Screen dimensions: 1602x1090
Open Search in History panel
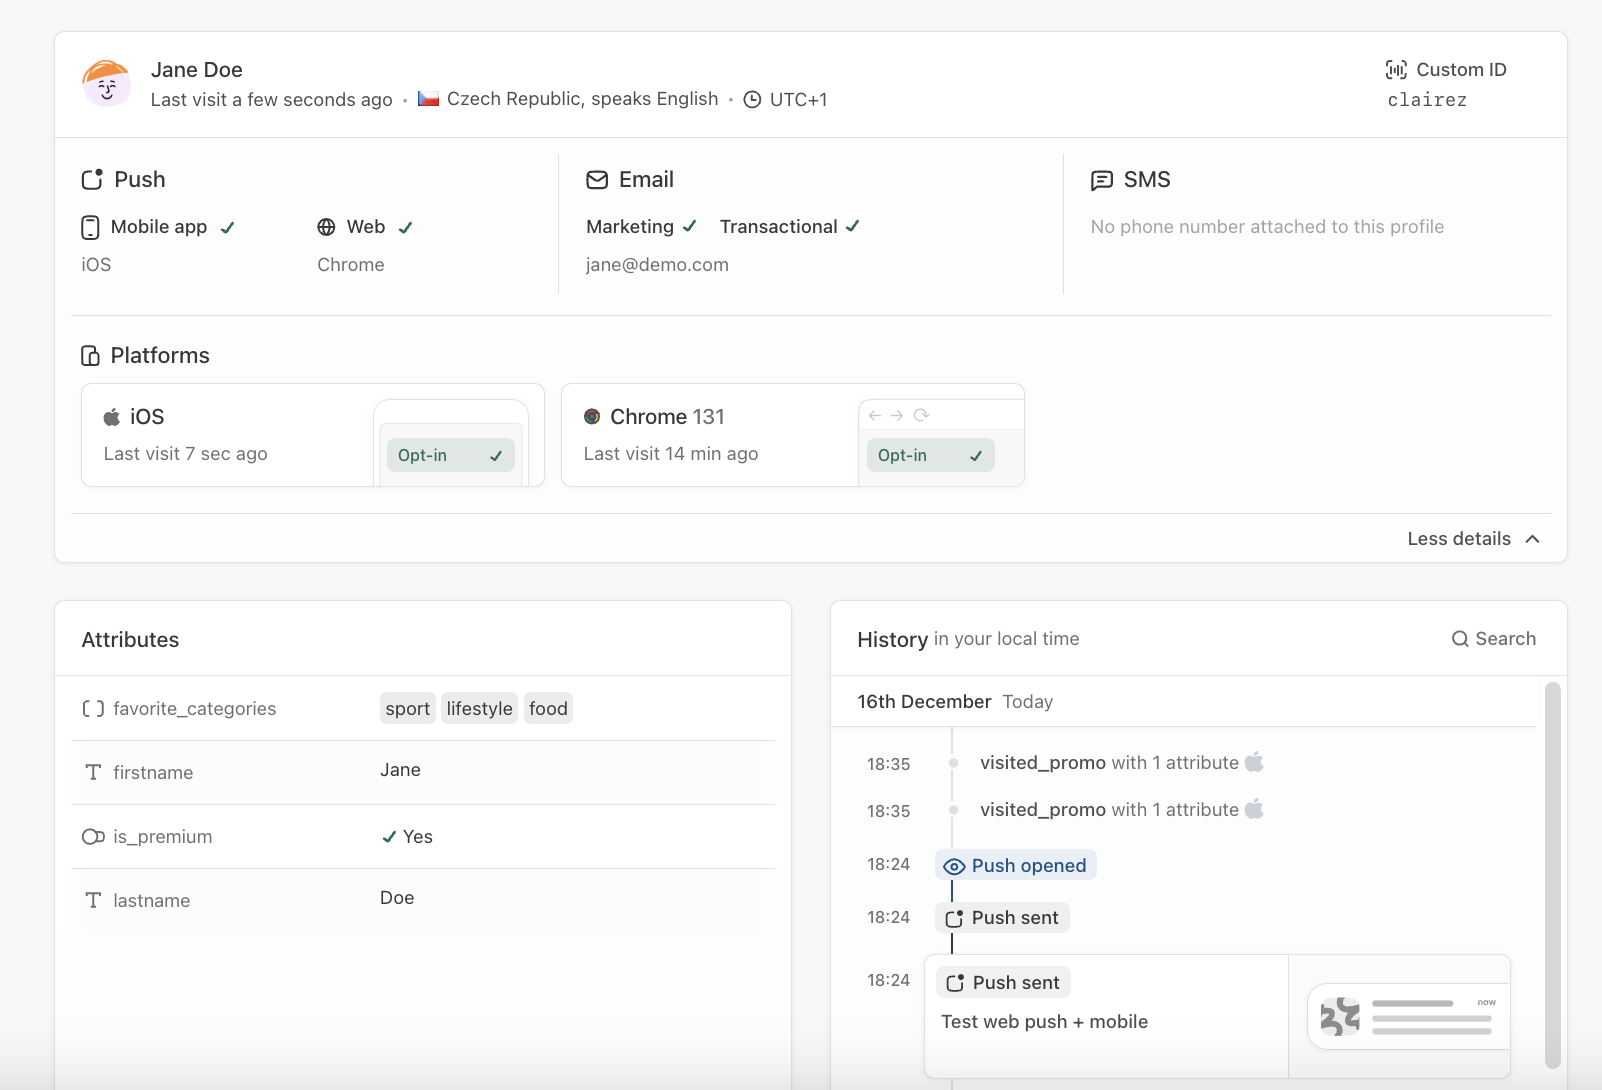click(x=1493, y=639)
